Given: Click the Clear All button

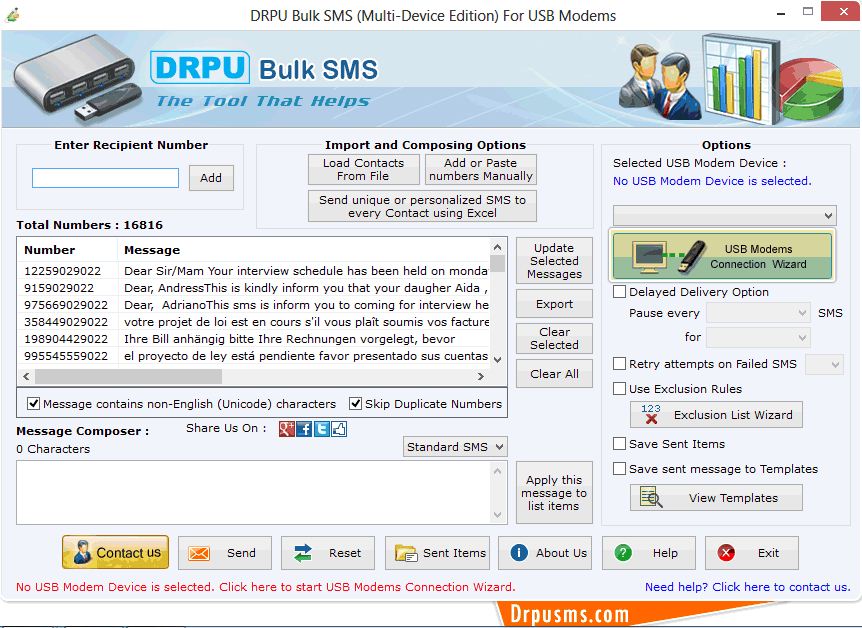Looking at the screenshot, I should (x=554, y=374).
